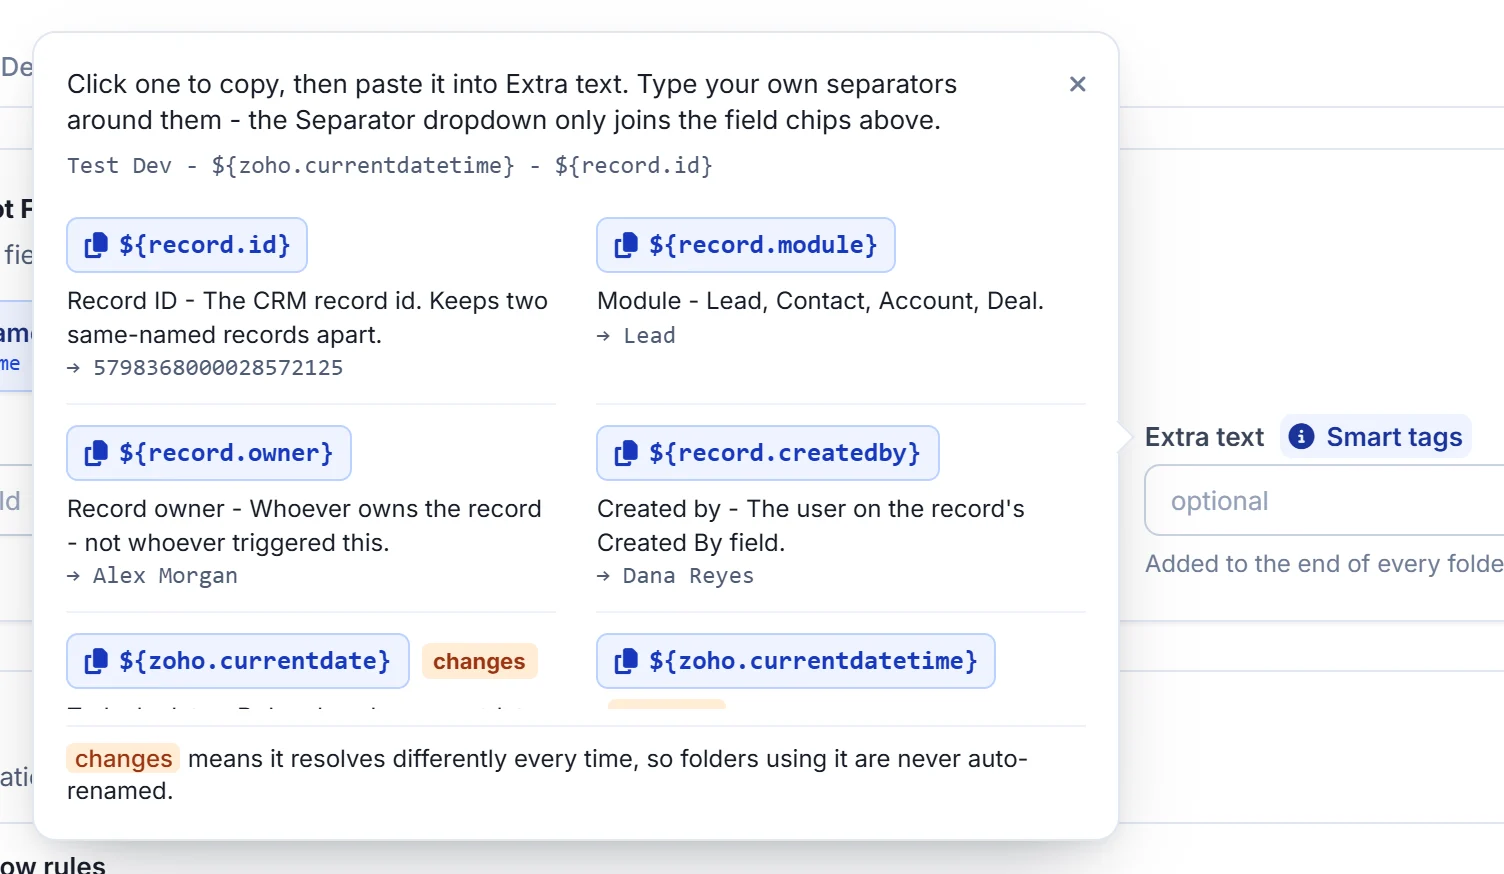Click the "Click one to copy" instruction text
Viewport: 1504px width, 874px height.
[x=512, y=102]
